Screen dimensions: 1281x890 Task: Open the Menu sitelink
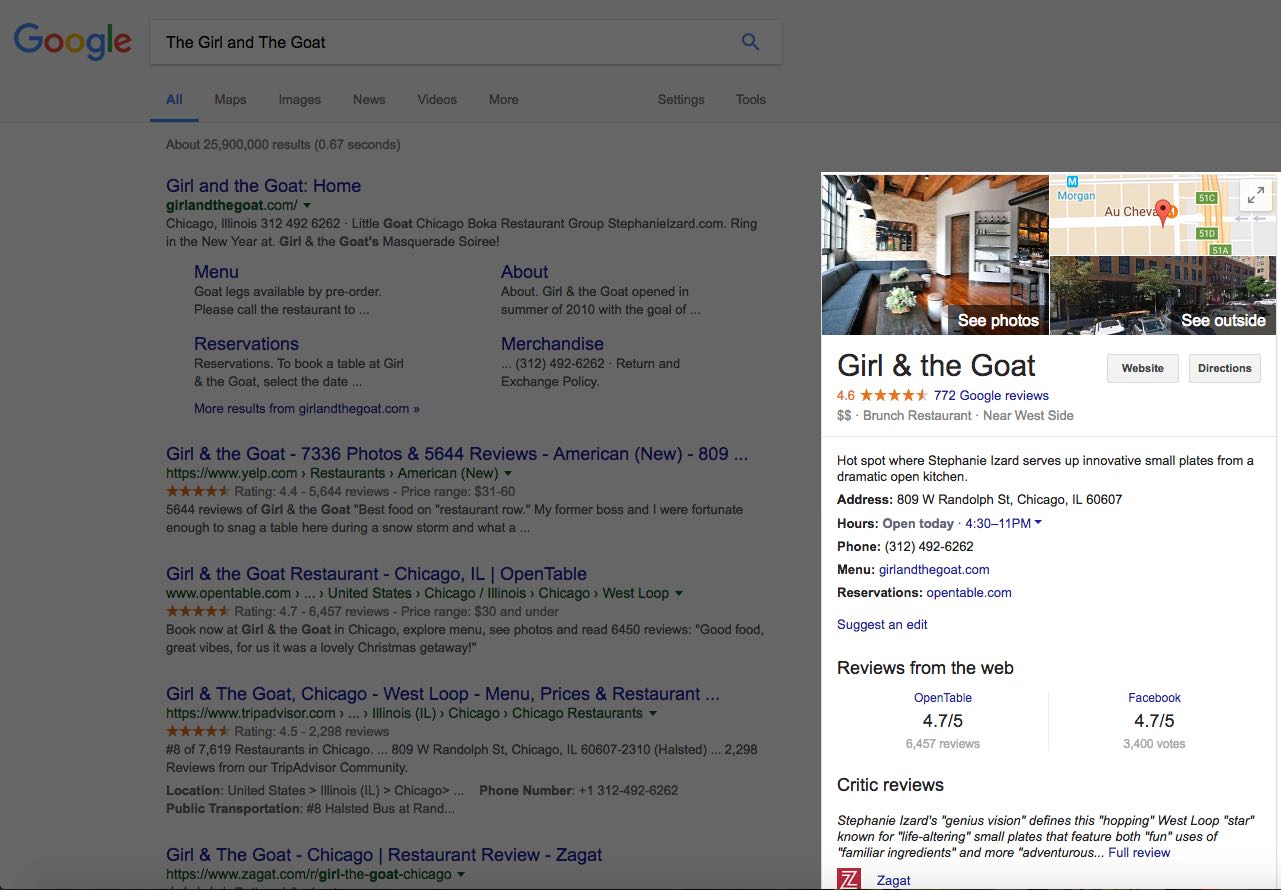tap(216, 271)
